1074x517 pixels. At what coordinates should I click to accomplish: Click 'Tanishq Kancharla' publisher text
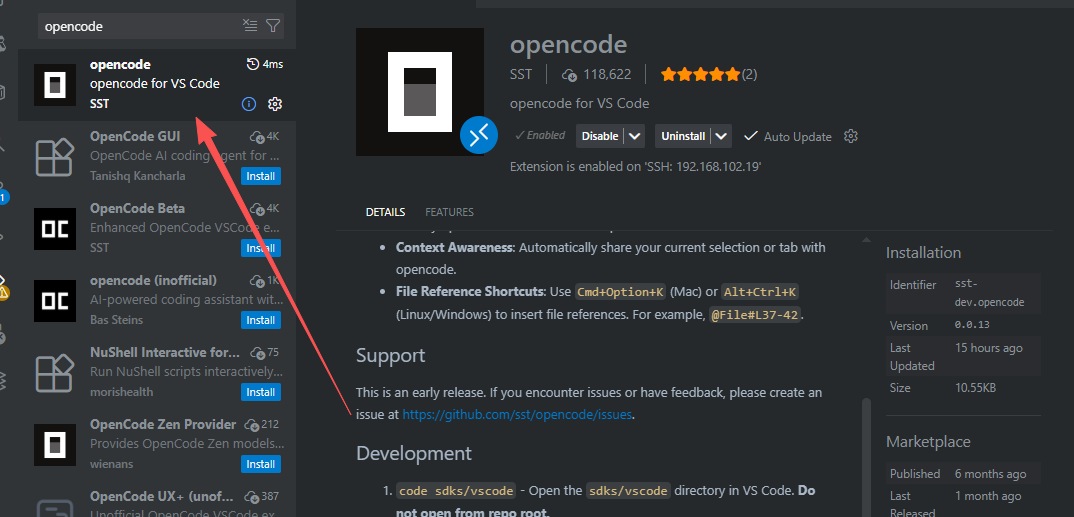coord(138,176)
